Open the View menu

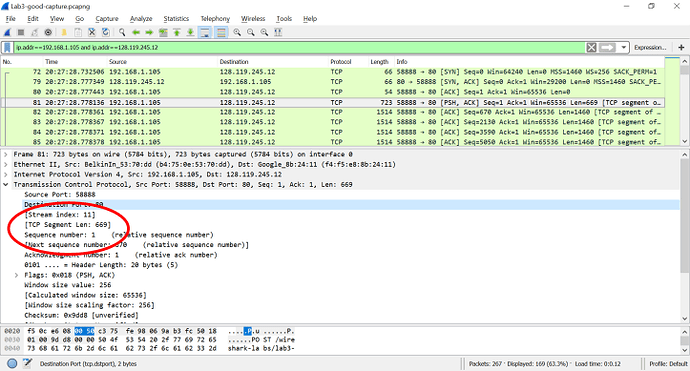coord(57,18)
